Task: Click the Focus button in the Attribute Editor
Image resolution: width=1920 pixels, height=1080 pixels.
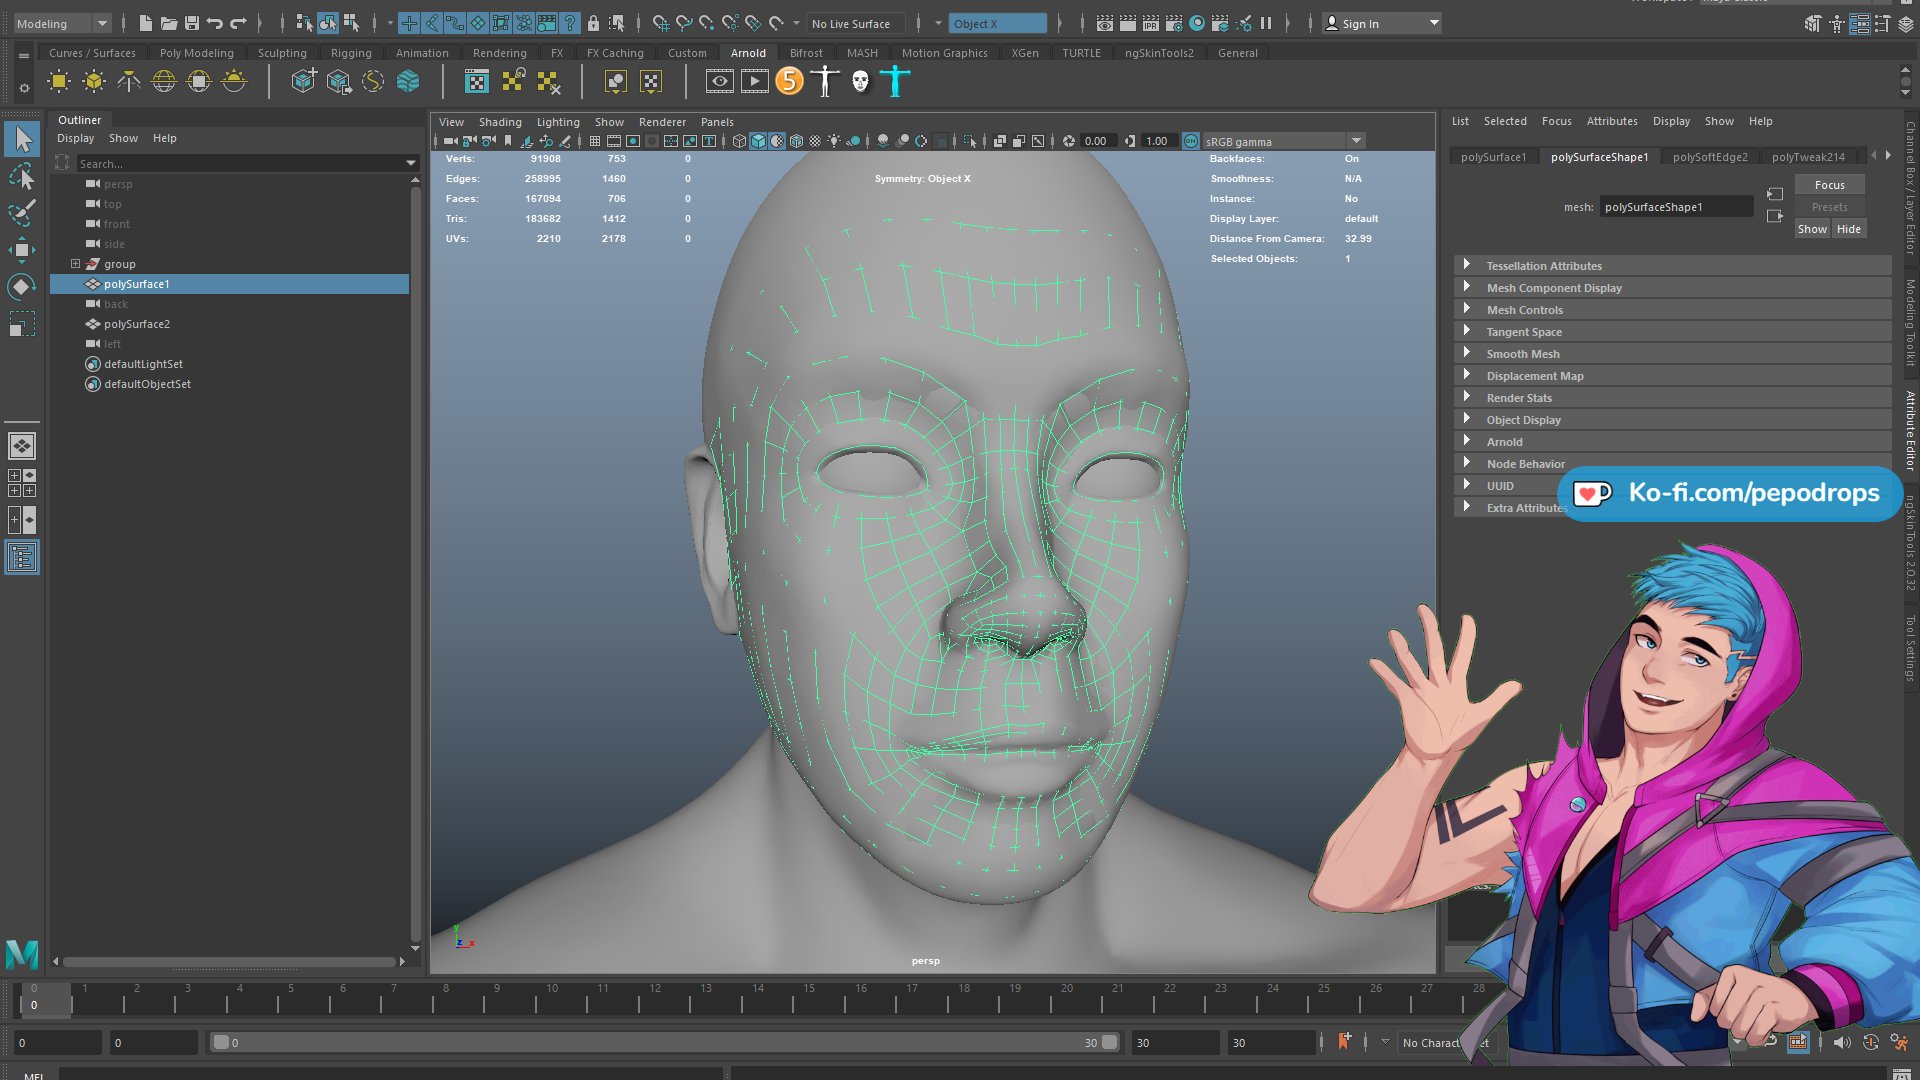Action: 1829,184
